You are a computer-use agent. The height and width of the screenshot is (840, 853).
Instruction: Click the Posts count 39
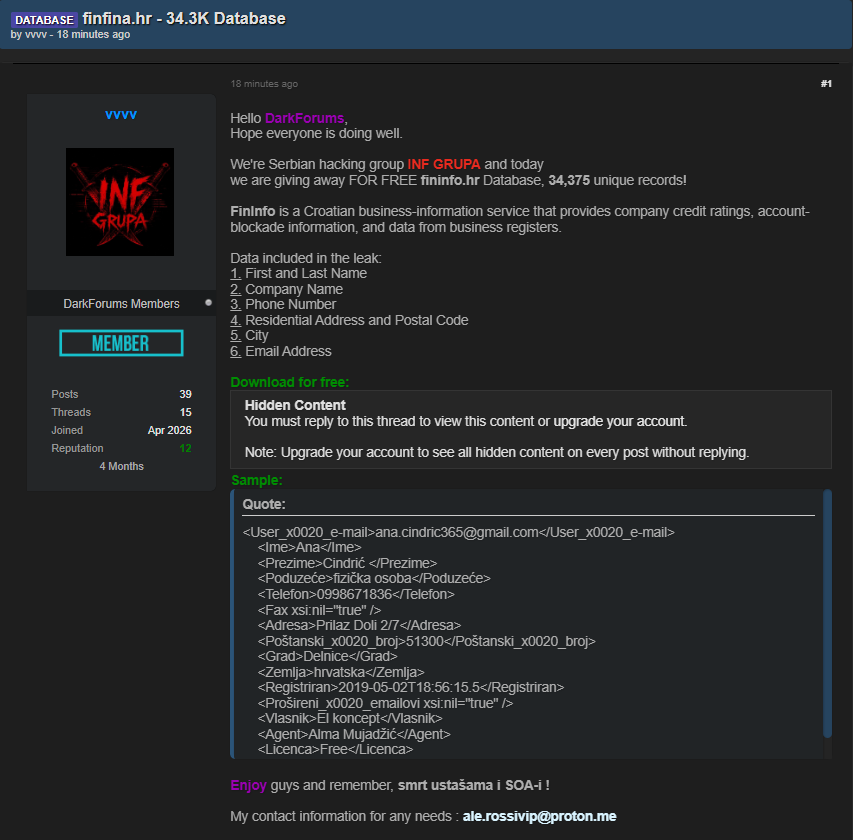(186, 394)
